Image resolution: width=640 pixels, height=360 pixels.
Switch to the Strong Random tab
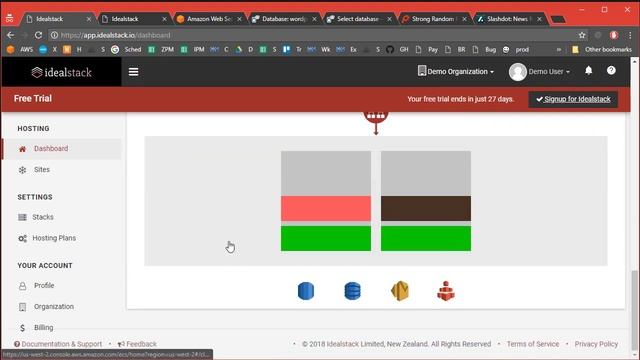pyautogui.click(x=434, y=19)
